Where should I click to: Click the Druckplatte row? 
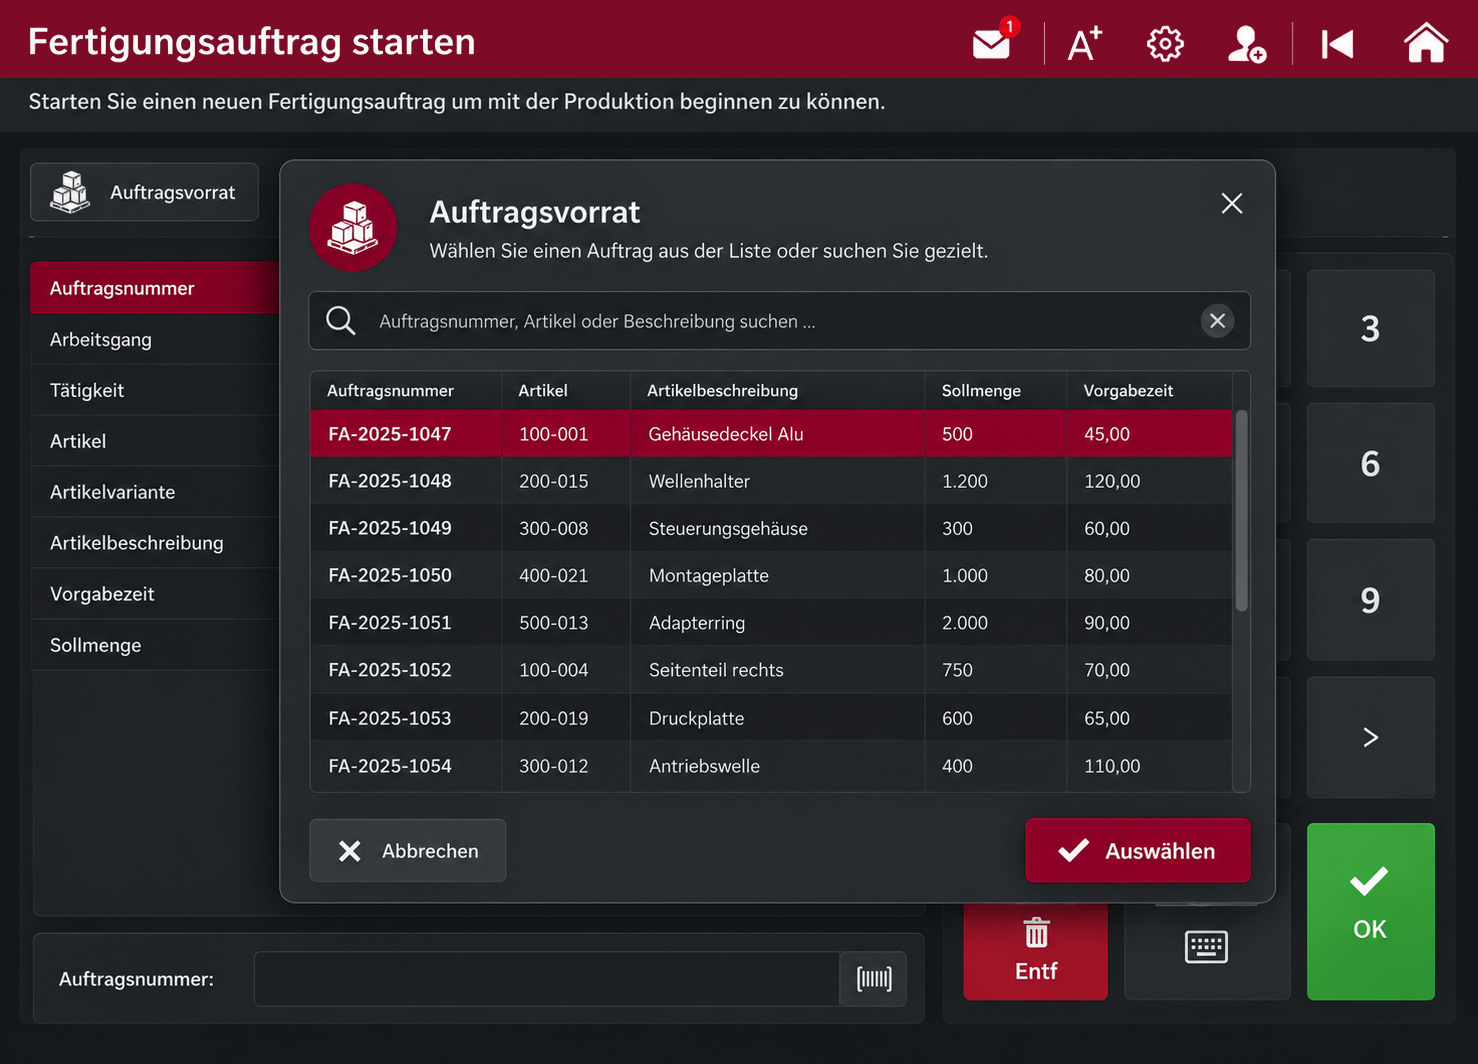click(771, 718)
